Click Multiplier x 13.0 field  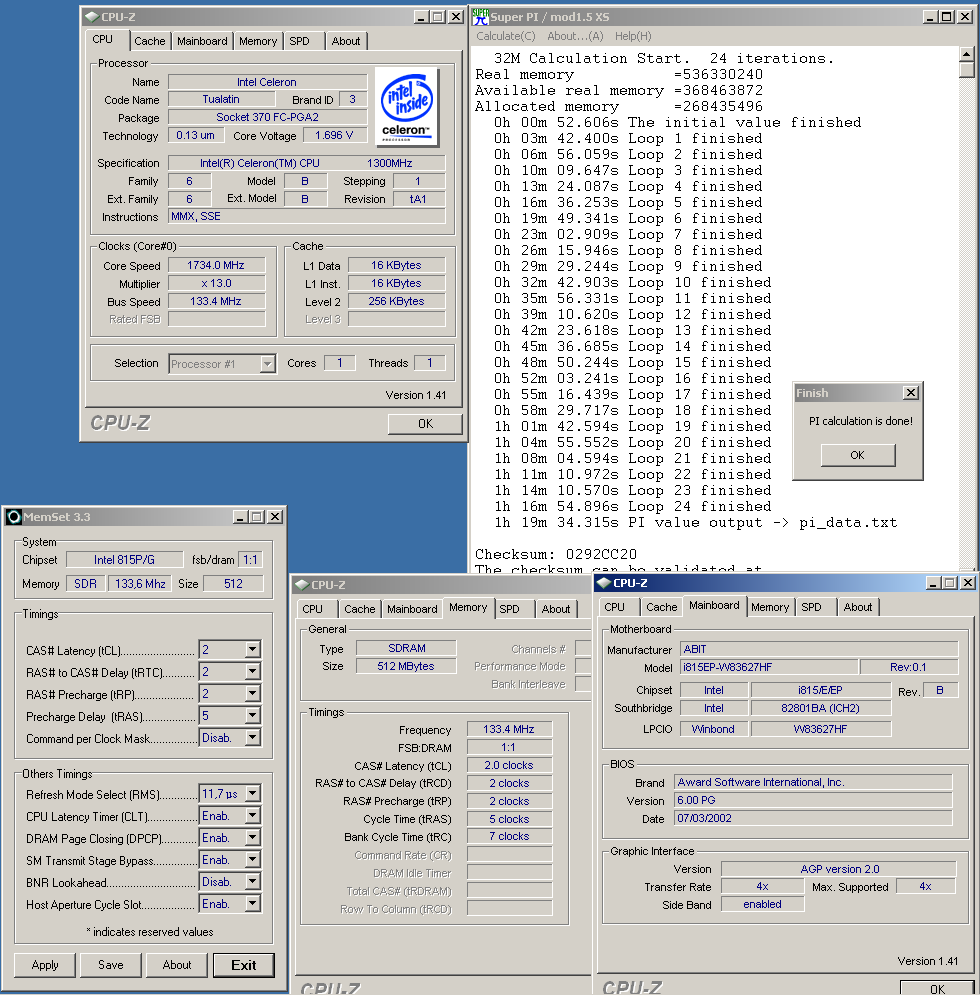coord(216,284)
